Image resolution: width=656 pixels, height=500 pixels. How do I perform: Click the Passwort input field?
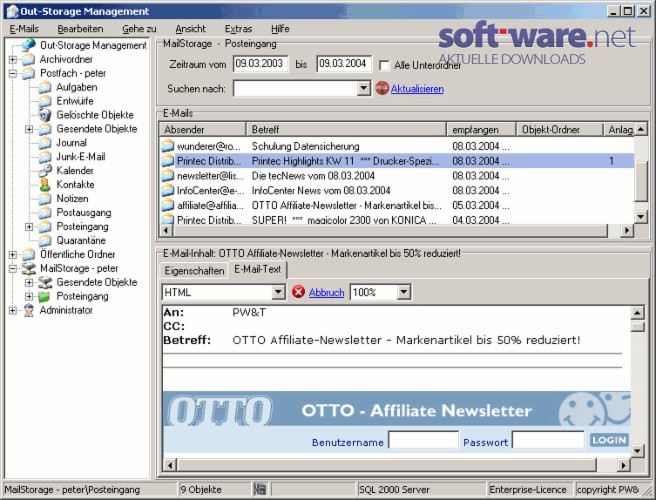tap(548, 440)
